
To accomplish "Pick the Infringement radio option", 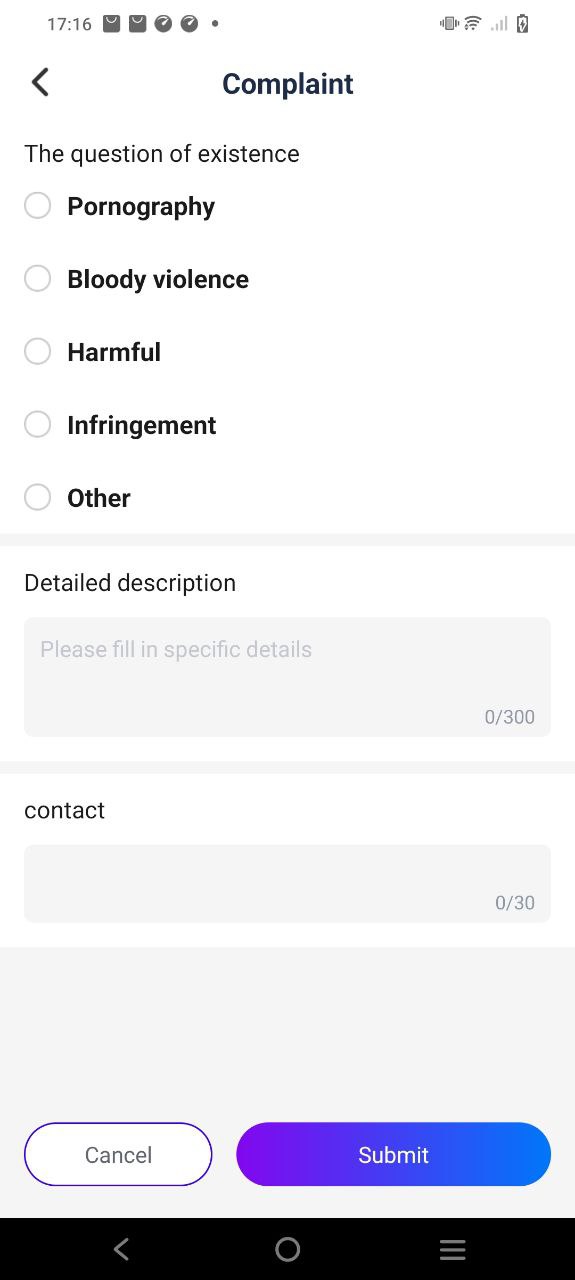I will pyautogui.click(x=37, y=425).
